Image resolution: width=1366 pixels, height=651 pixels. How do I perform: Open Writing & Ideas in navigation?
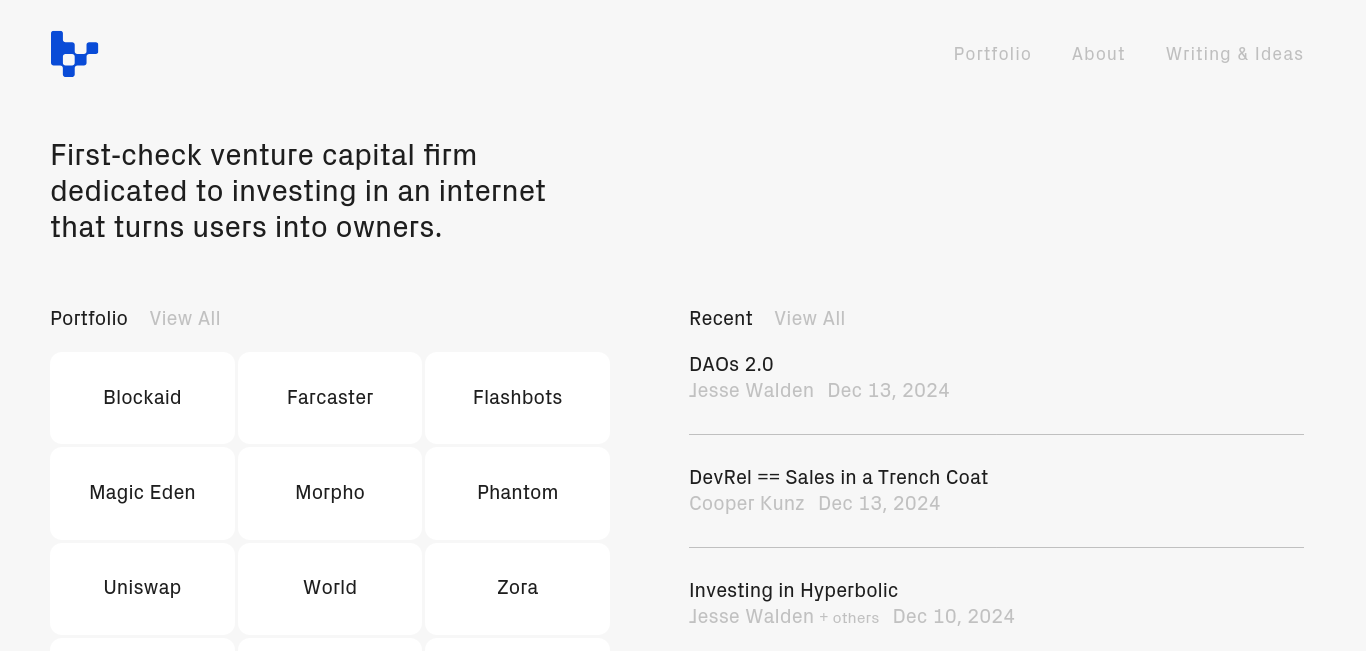point(1234,54)
